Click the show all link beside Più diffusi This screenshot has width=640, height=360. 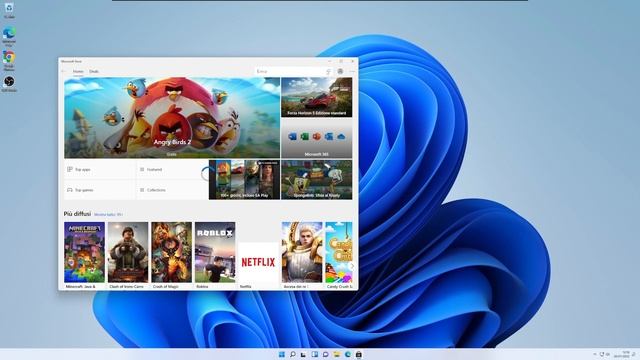(x=108, y=214)
